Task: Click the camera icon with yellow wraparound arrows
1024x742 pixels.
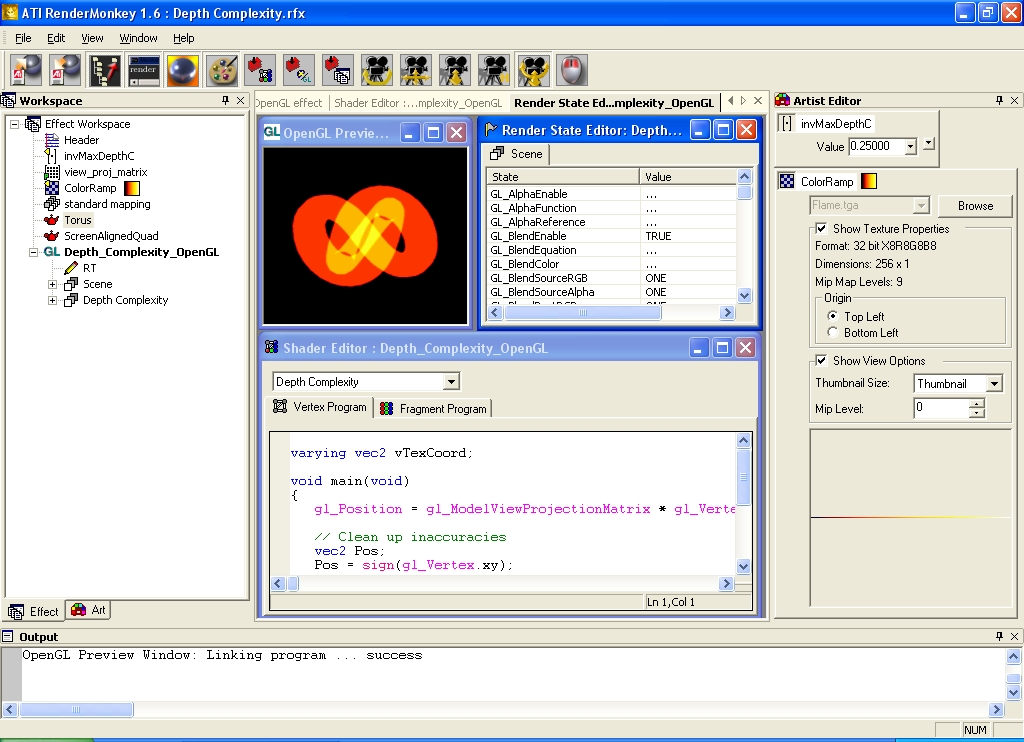Action: pos(534,70)
